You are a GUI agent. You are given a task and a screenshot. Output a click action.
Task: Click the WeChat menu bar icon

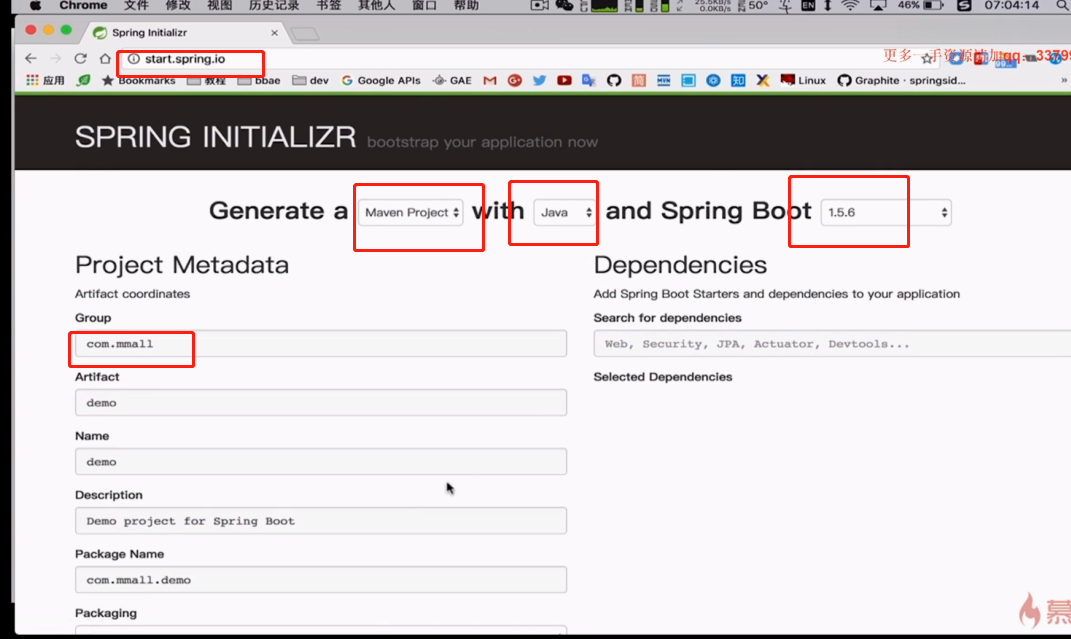point(564,5)
